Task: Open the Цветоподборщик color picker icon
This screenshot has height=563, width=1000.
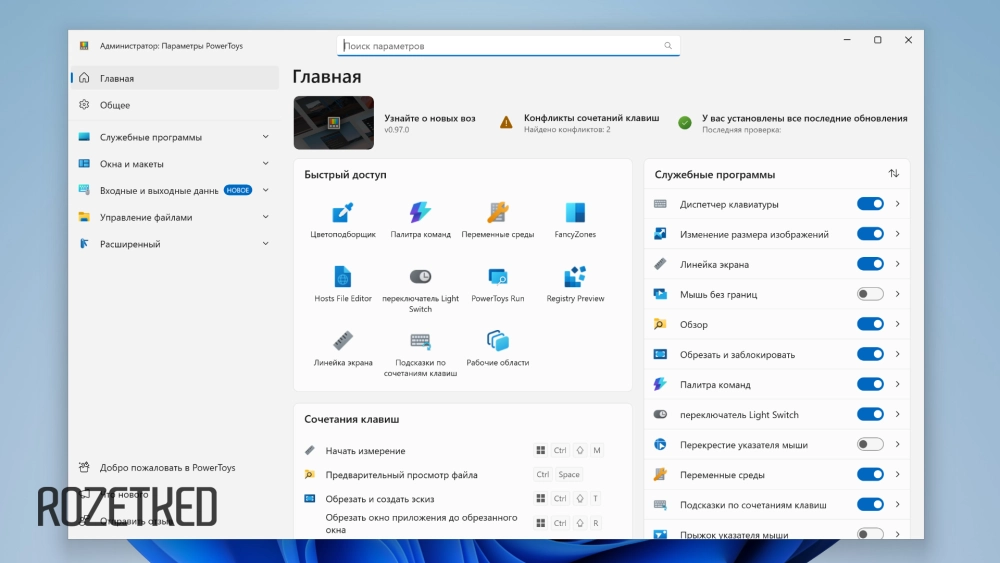Action: (x=343, y=213)
